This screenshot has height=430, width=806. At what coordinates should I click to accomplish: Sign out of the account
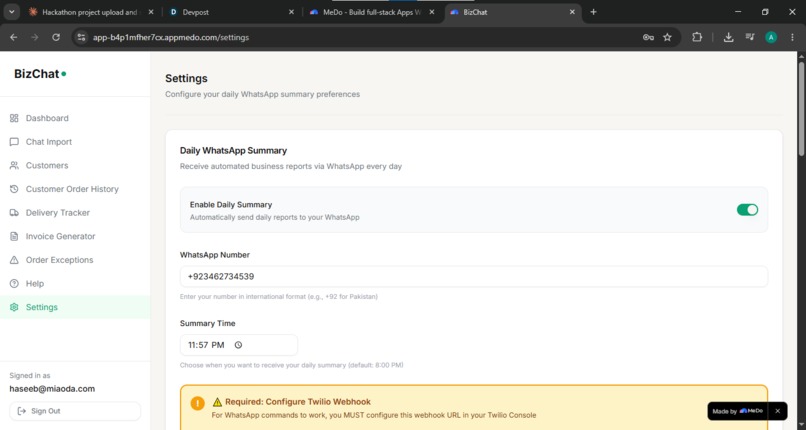click(75, 411)
